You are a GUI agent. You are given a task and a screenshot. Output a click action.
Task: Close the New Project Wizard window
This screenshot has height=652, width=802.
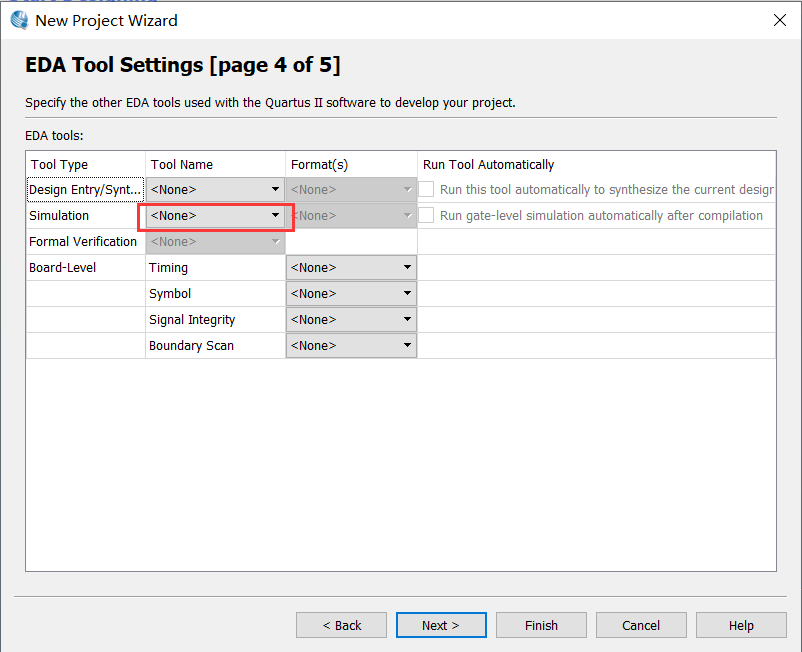pyautogui.click(x=779, y=20)
